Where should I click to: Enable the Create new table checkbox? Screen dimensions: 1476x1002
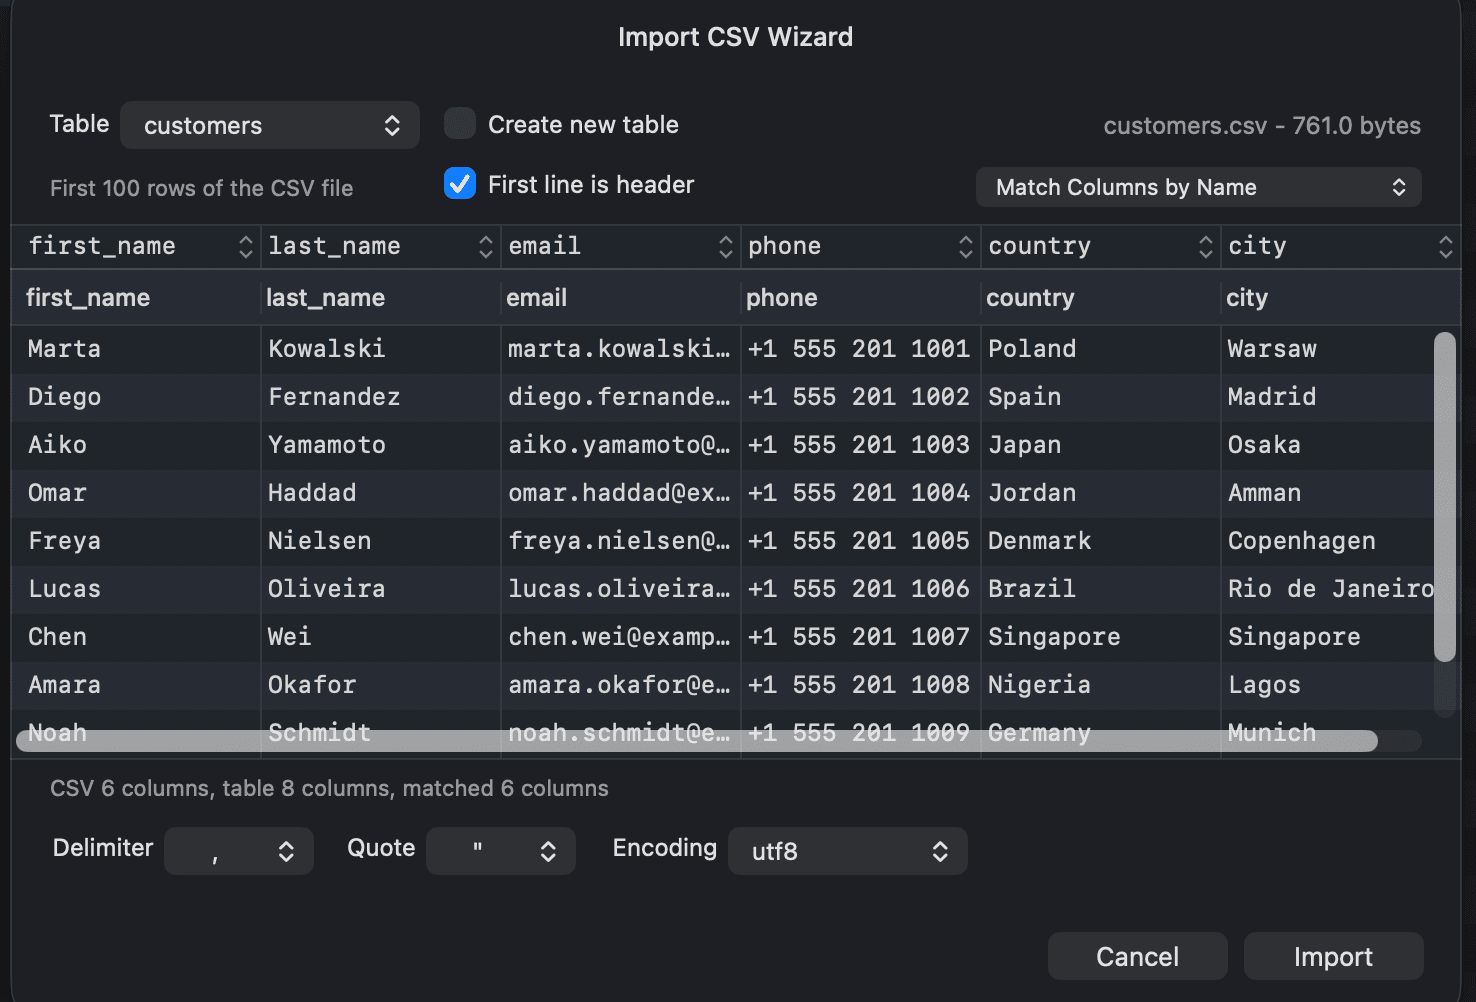tap(460, 124)
